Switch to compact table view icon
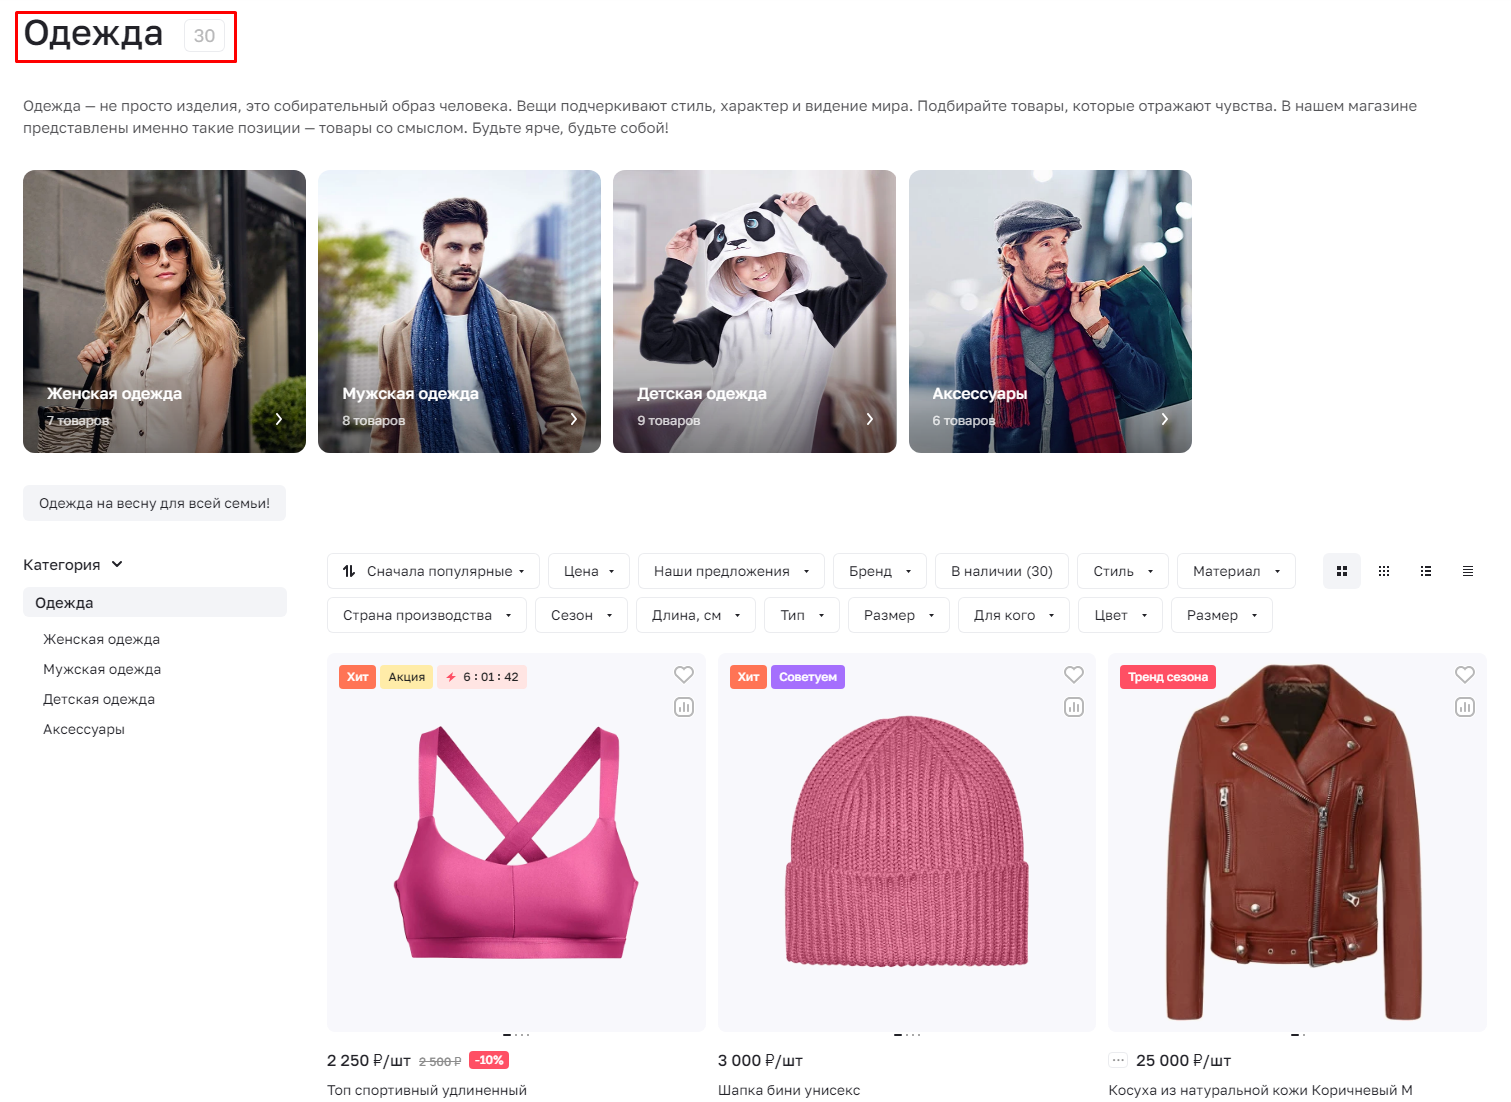 click(1468, 571)
